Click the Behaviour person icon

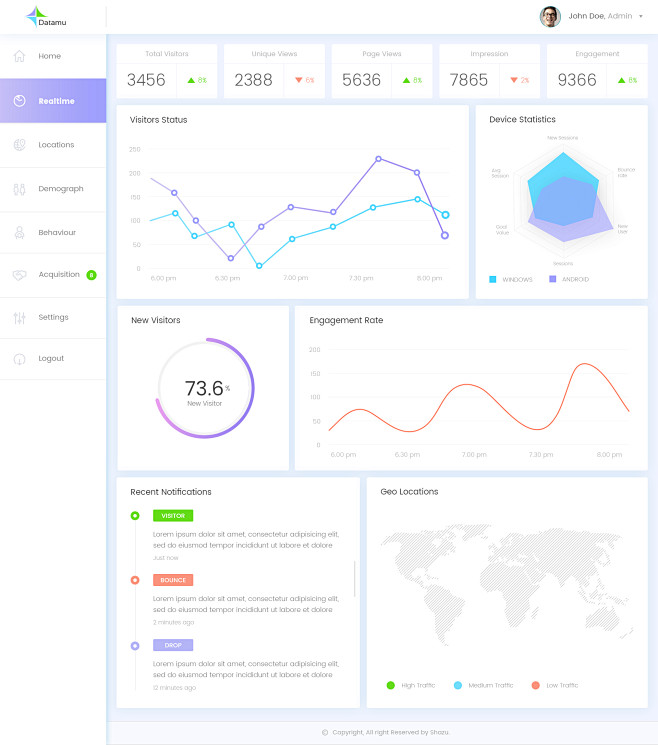tap(19, 232)
